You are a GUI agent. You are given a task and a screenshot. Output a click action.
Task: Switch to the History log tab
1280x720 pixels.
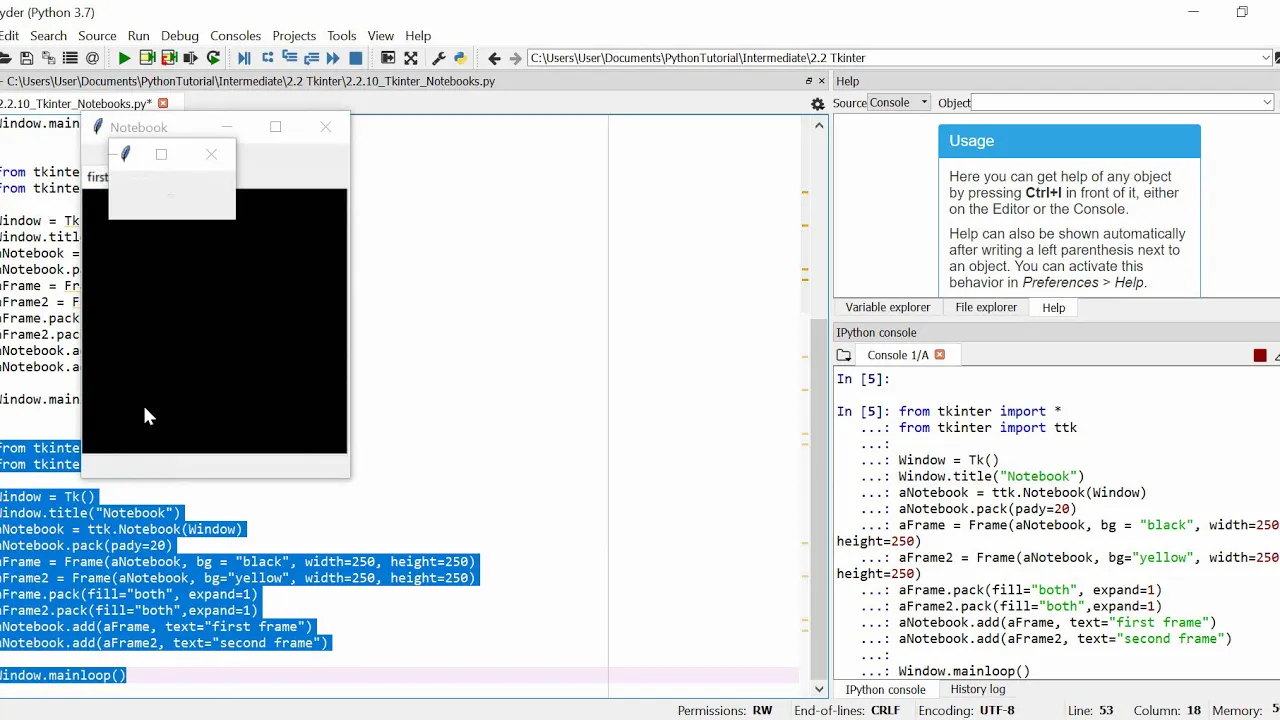978,689
